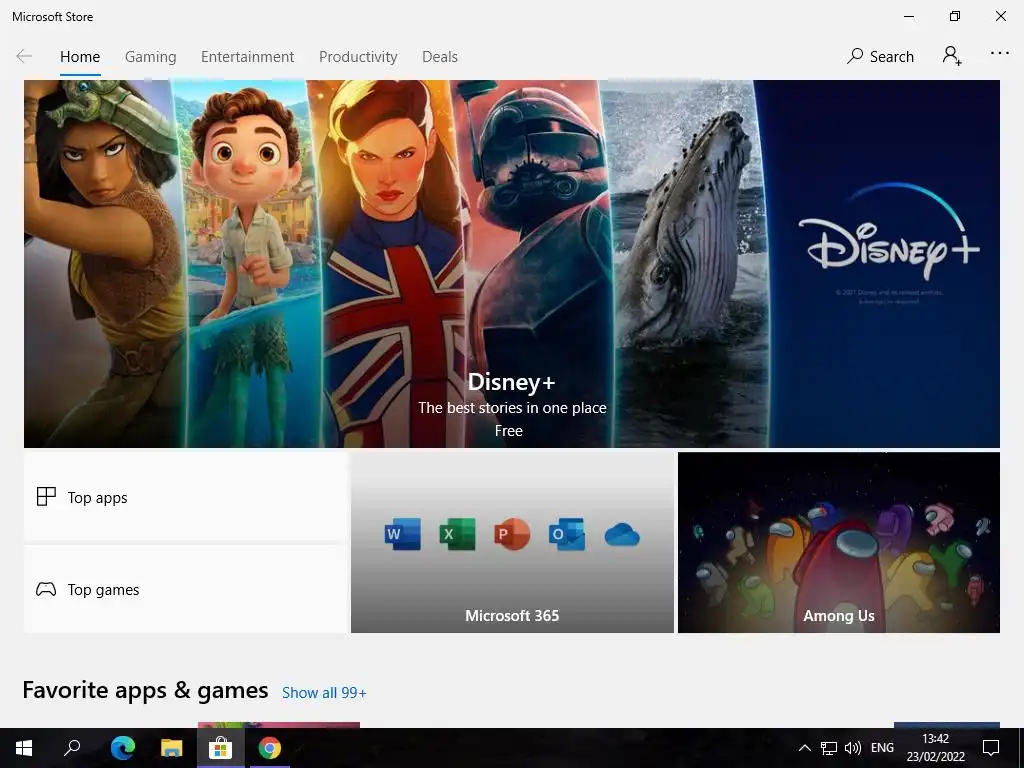Open the notification center icon

pos(991,748)
